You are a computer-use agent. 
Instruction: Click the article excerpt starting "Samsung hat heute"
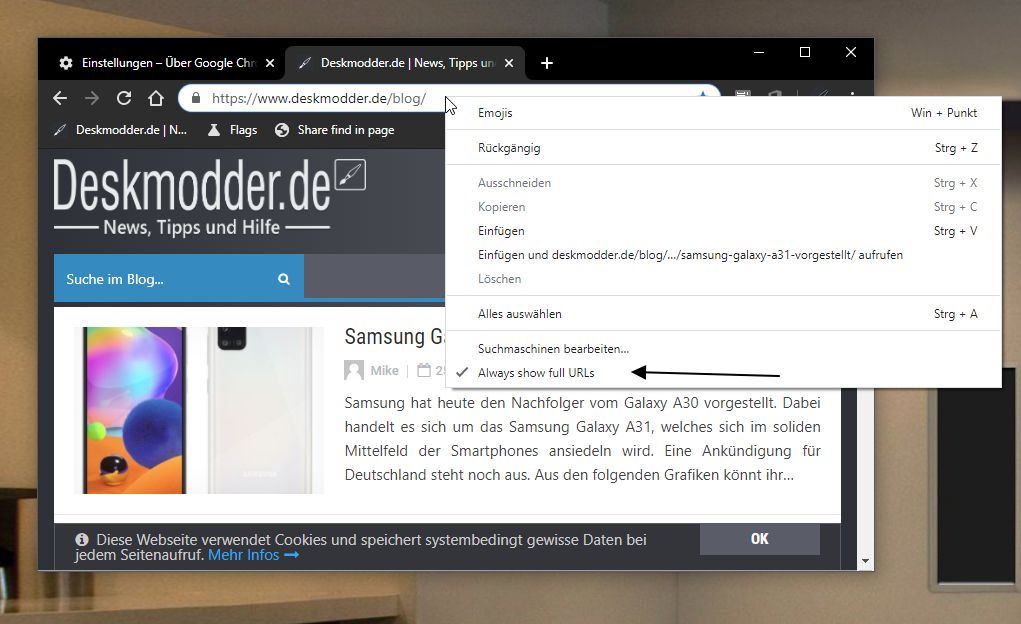[582, 439]
